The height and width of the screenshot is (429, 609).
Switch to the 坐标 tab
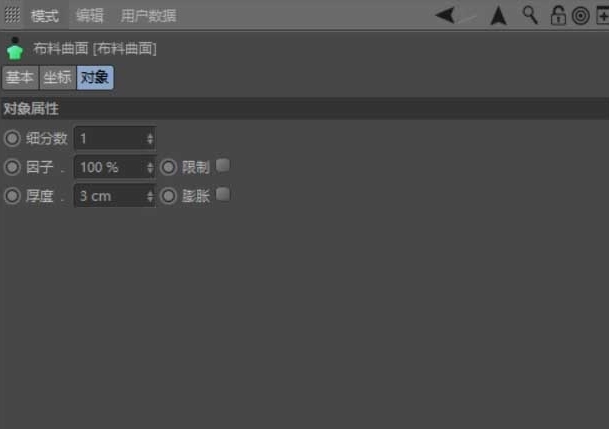click(x=57, y=77)
